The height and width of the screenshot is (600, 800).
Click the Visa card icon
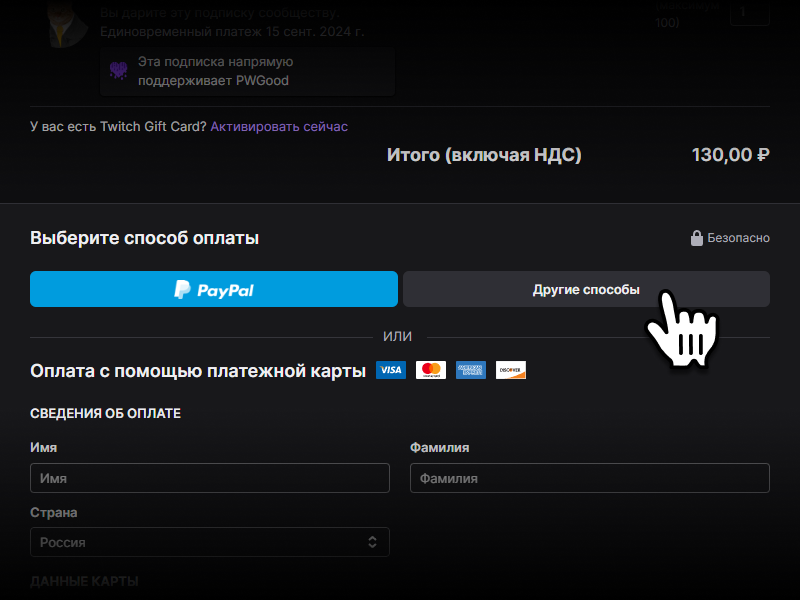391,370
